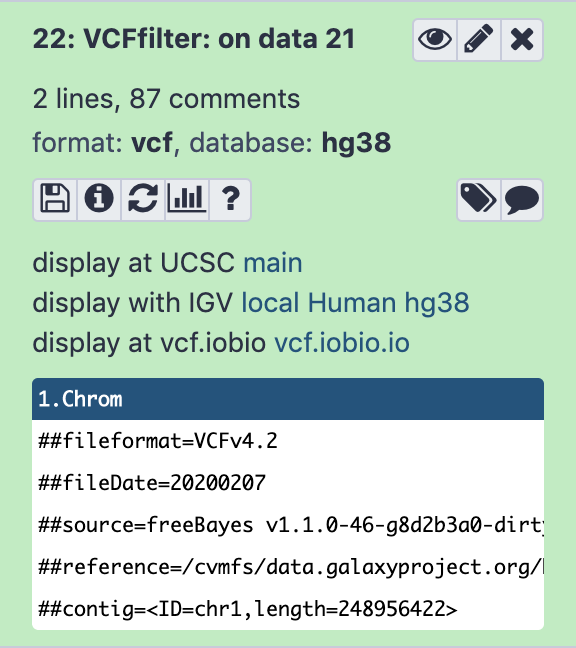Open the UCSC main display link
Screen dimensions: 576x648
[x=273, y=263]
